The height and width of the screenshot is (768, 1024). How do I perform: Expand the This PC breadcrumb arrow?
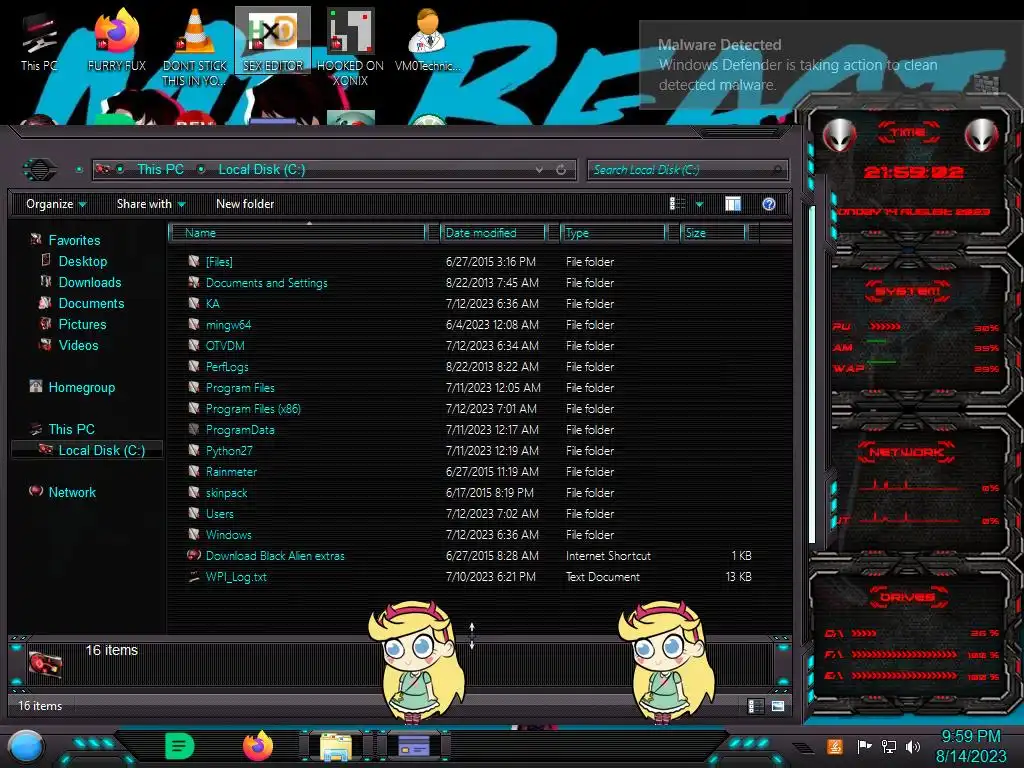(x=201, y=170)
